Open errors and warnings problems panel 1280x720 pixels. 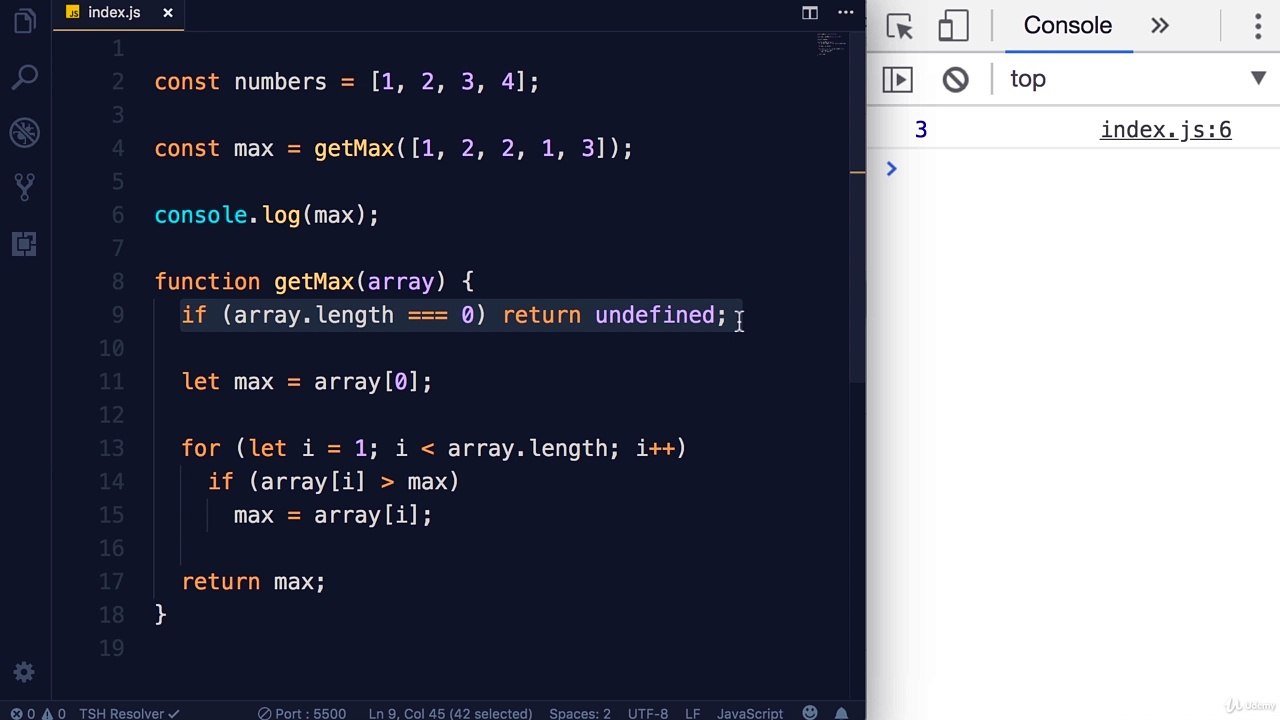pyautogui.click(x=38, y=713)
